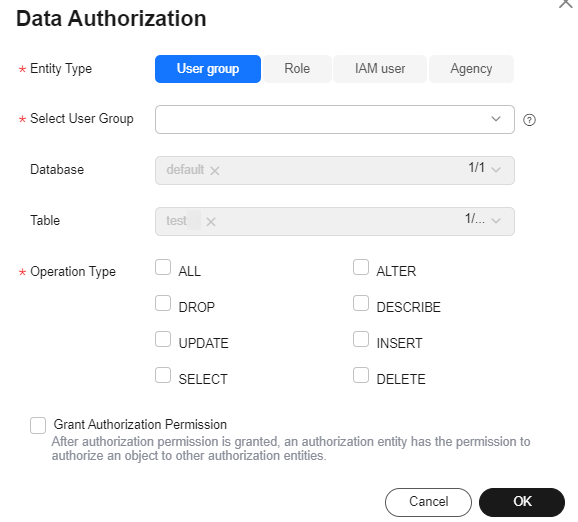This screenshot has height=522, width=578.
Task: Check the ALL operation checkbox
Action: click(163, 267)
